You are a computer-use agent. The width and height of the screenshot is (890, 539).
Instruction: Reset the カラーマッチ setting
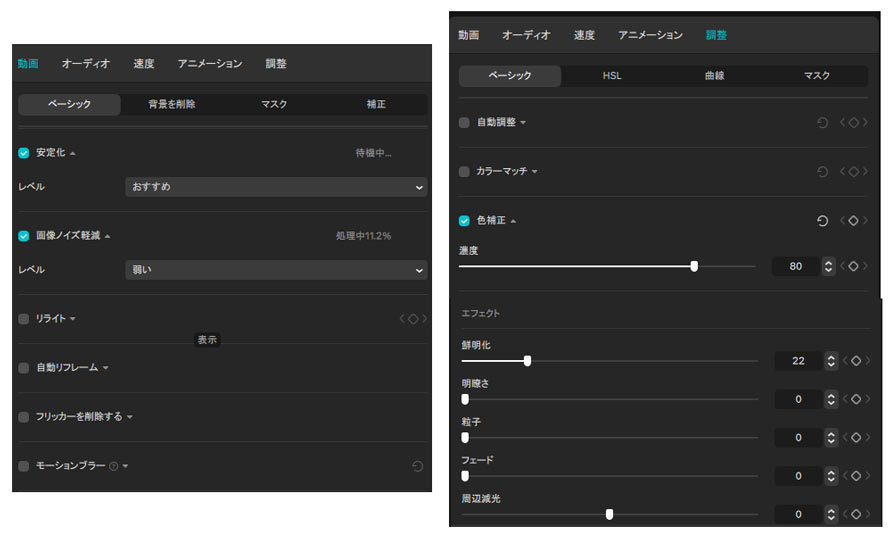tap(822, 171)
